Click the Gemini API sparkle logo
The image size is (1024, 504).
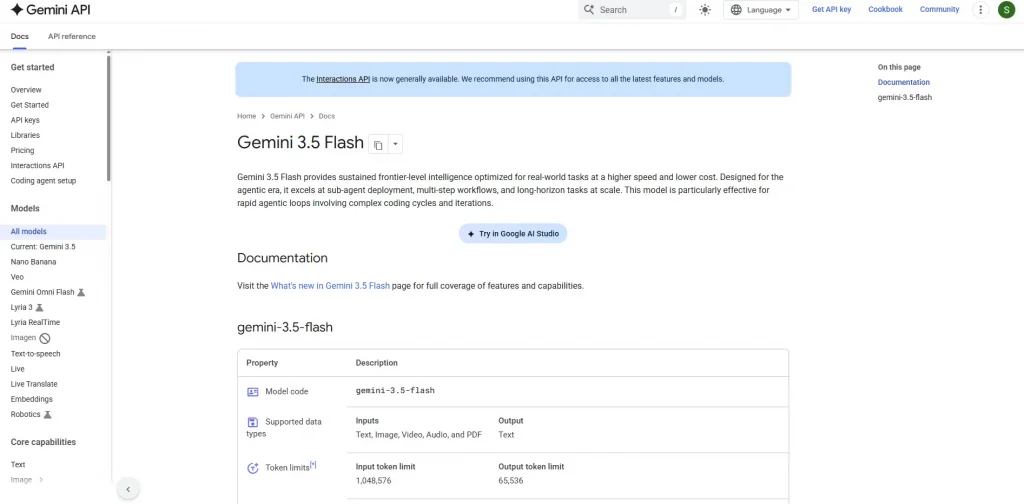[x=18, y=9]
